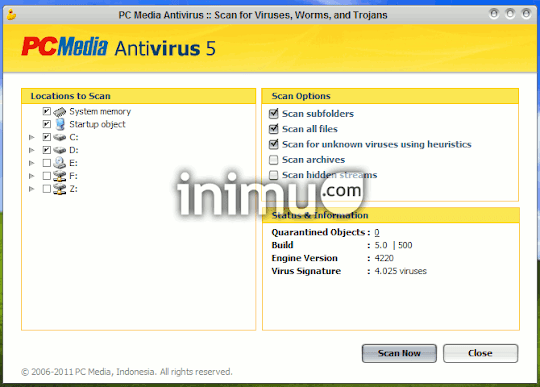The height and width of the screenshot is (387, 540).
Task: Check the E: drive checkbox
Action: tap(47, 163)
